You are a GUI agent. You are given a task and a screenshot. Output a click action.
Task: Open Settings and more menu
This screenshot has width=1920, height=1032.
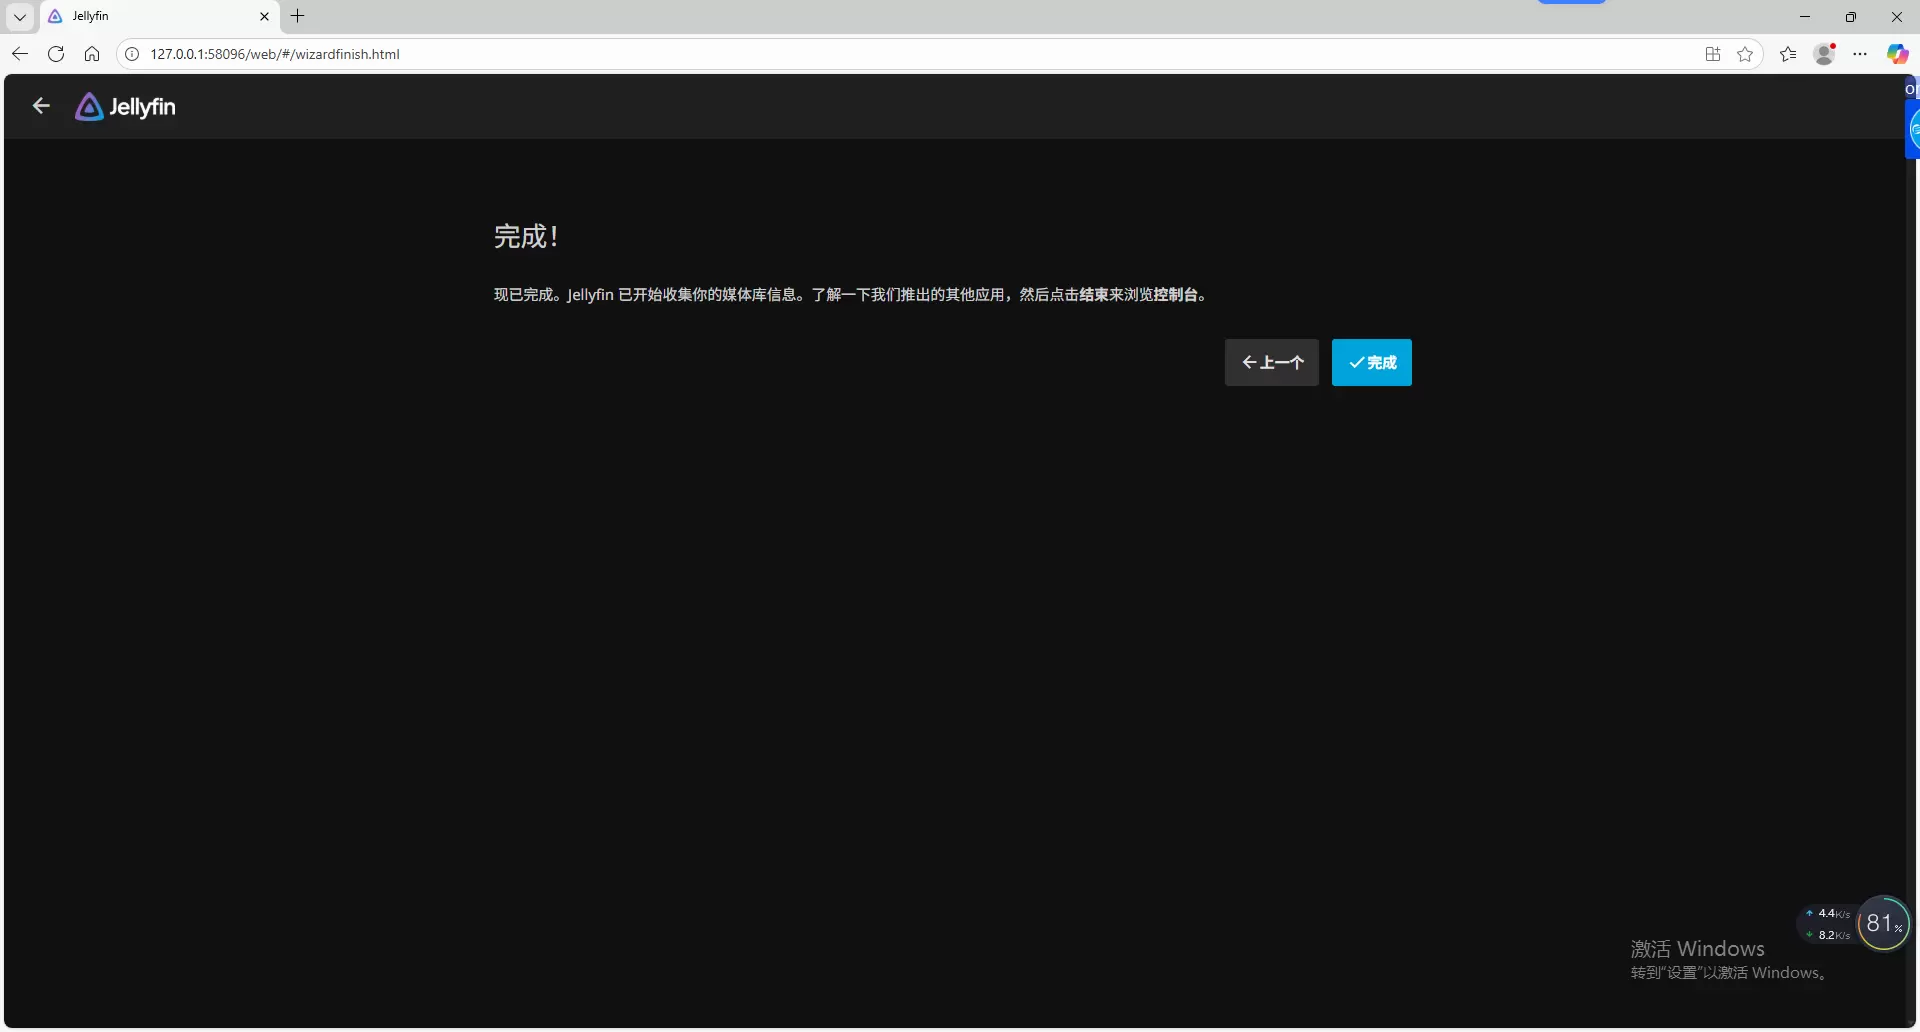(x=1860, y=54)
